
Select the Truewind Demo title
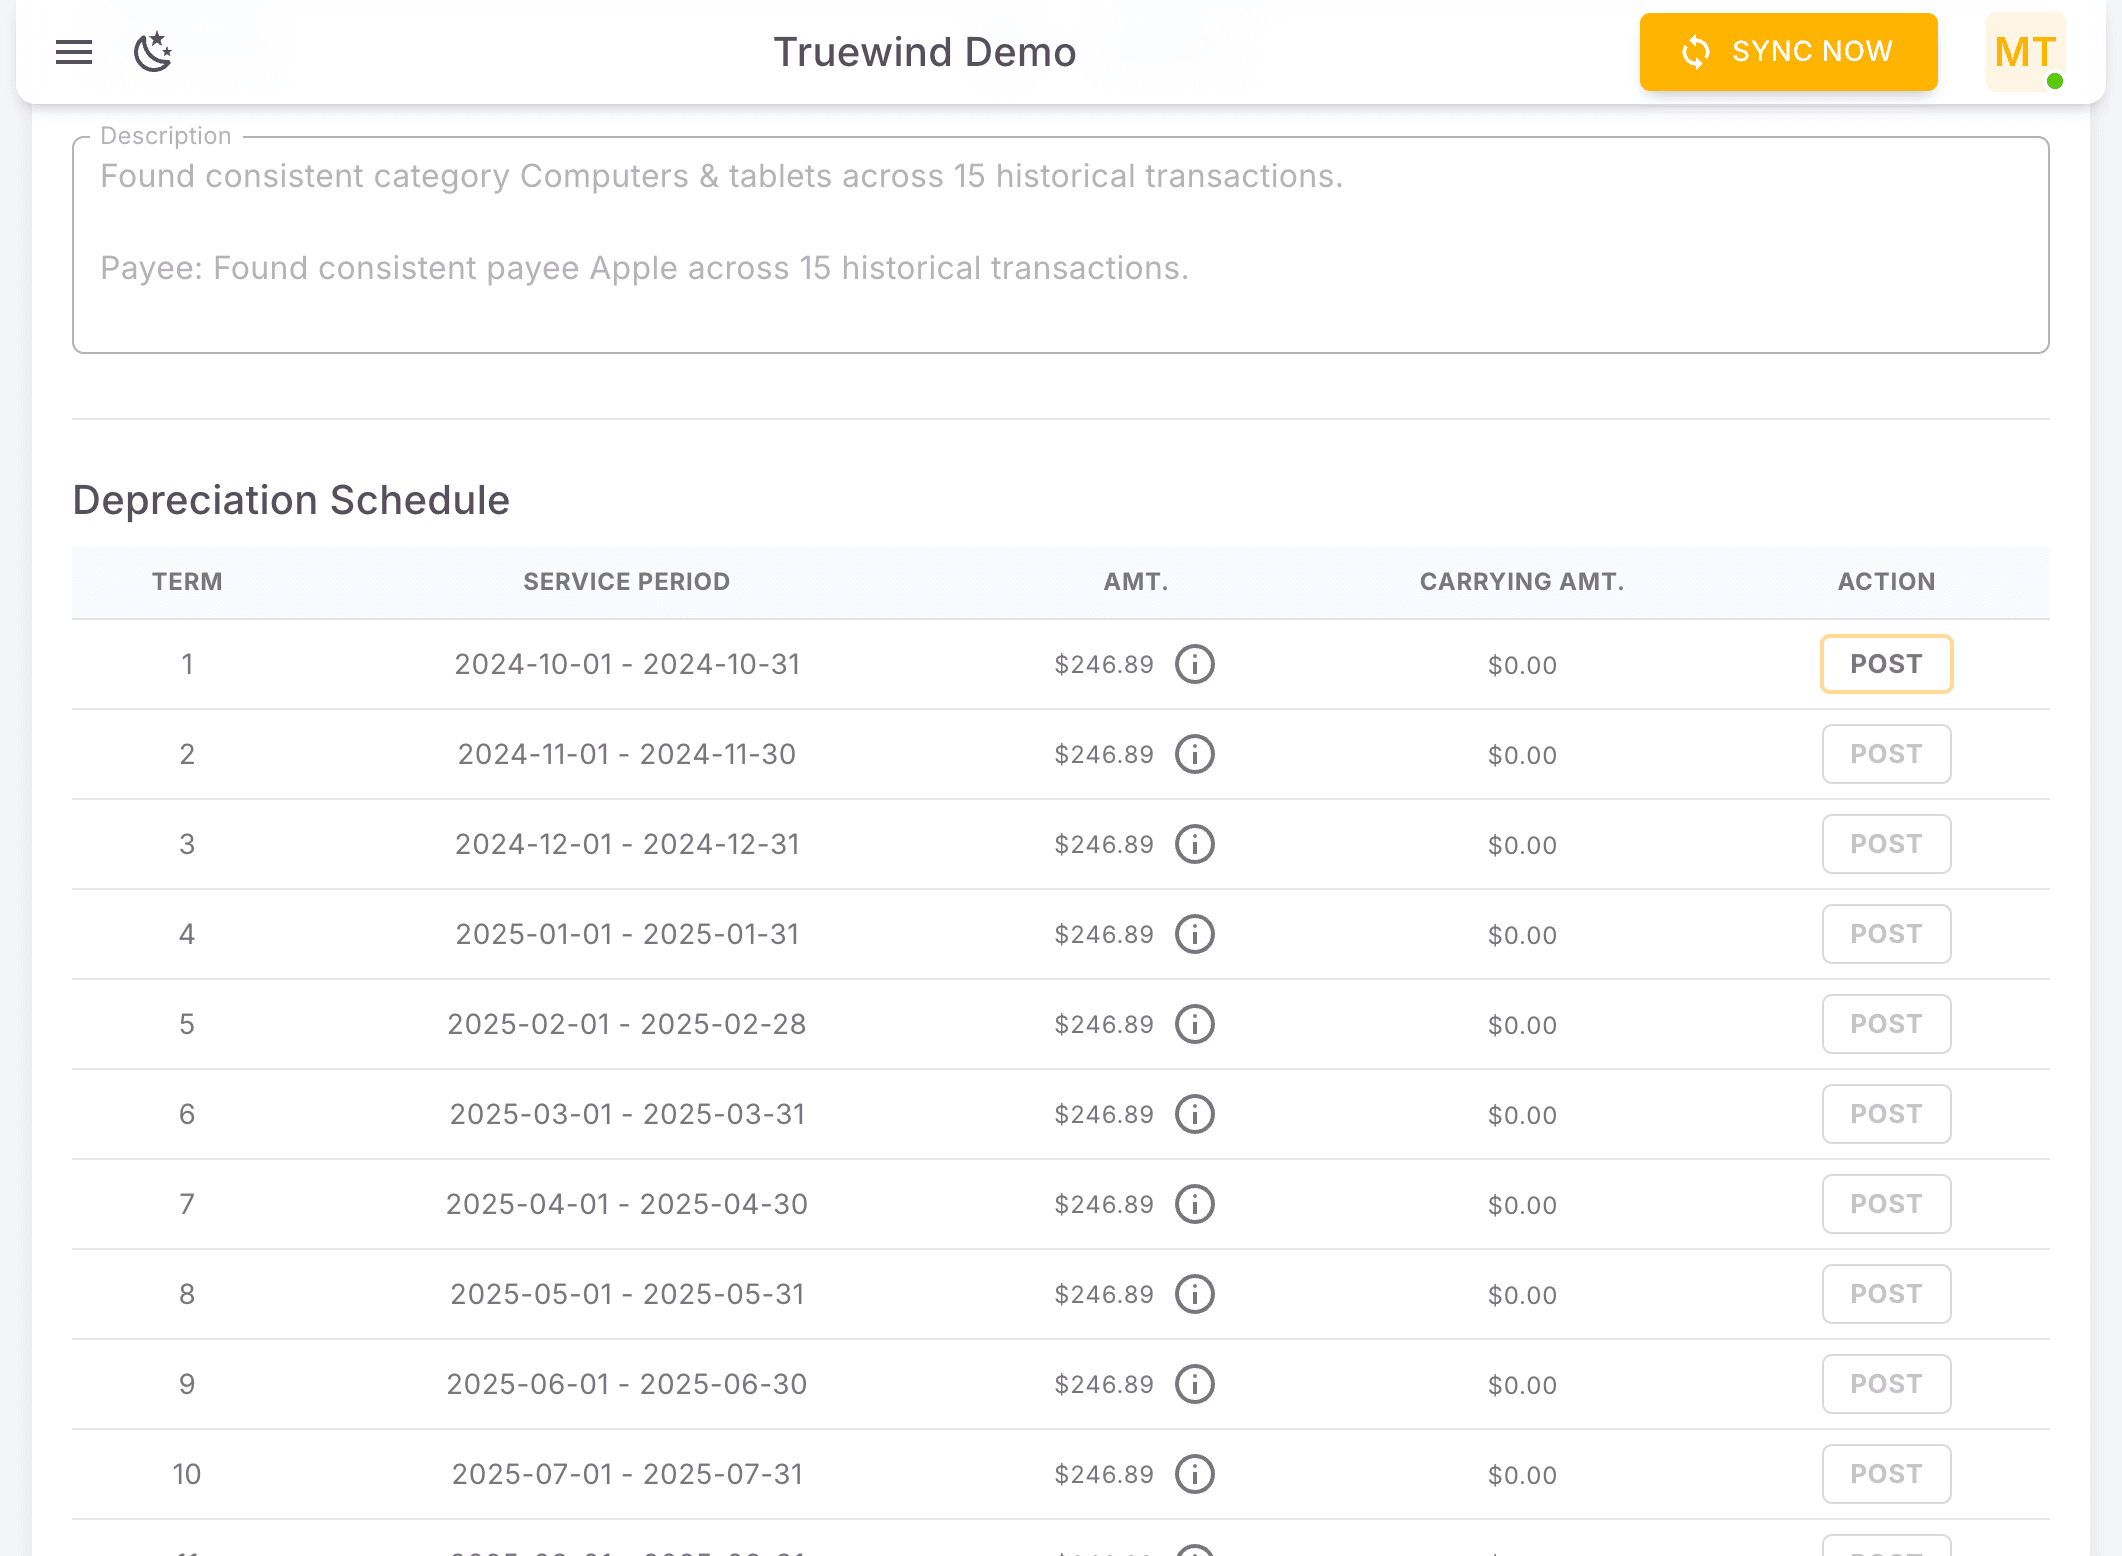click(924, 52)
